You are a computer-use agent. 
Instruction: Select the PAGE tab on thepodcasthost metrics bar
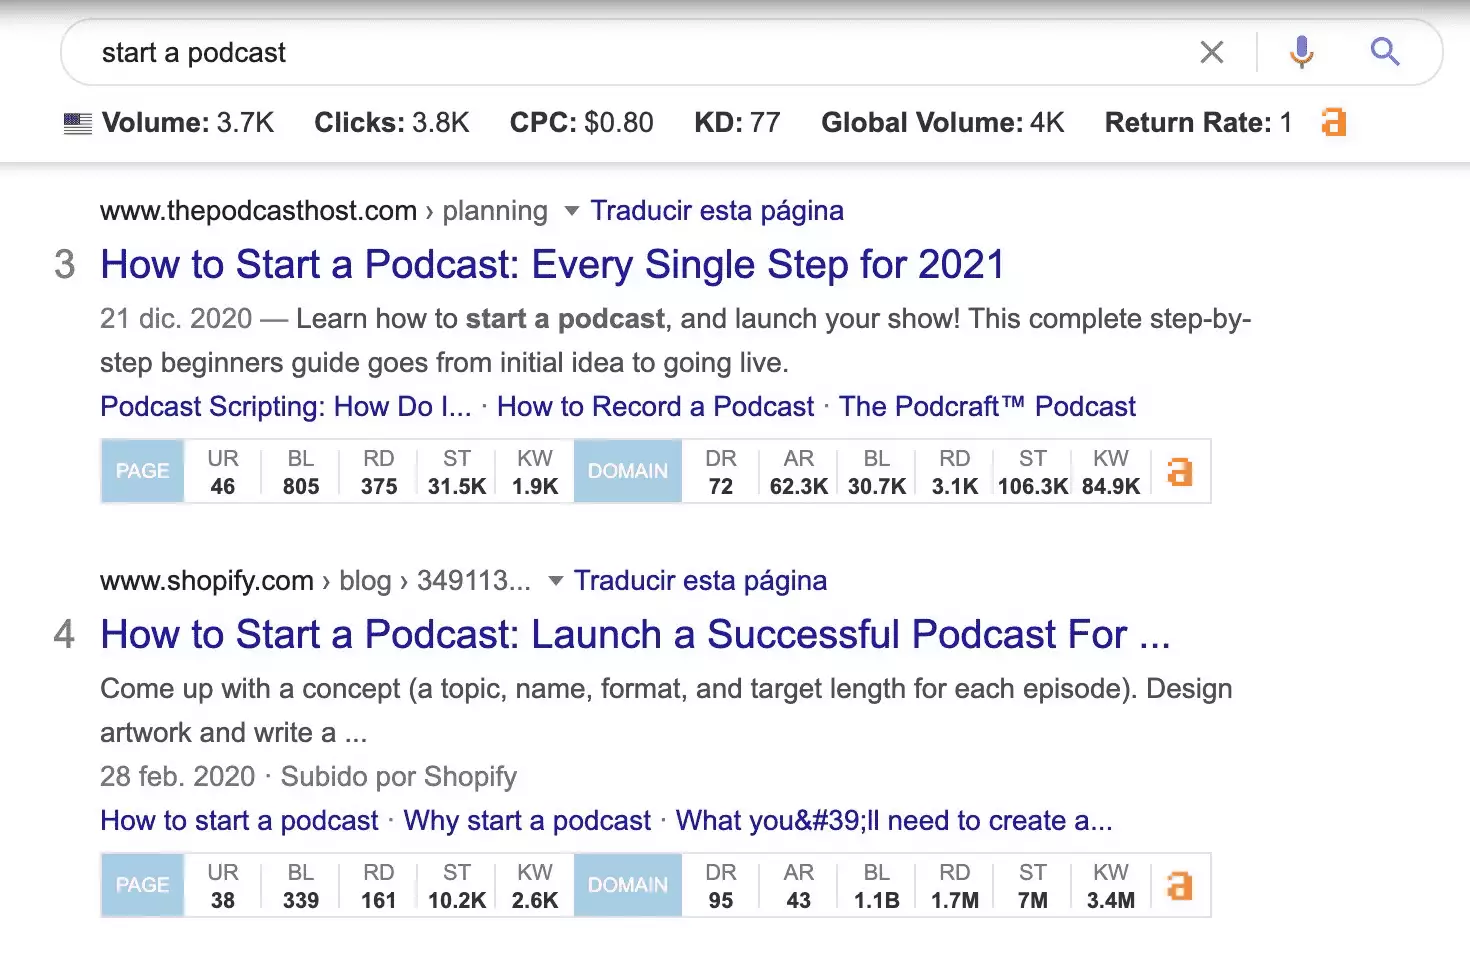(141, 471)
